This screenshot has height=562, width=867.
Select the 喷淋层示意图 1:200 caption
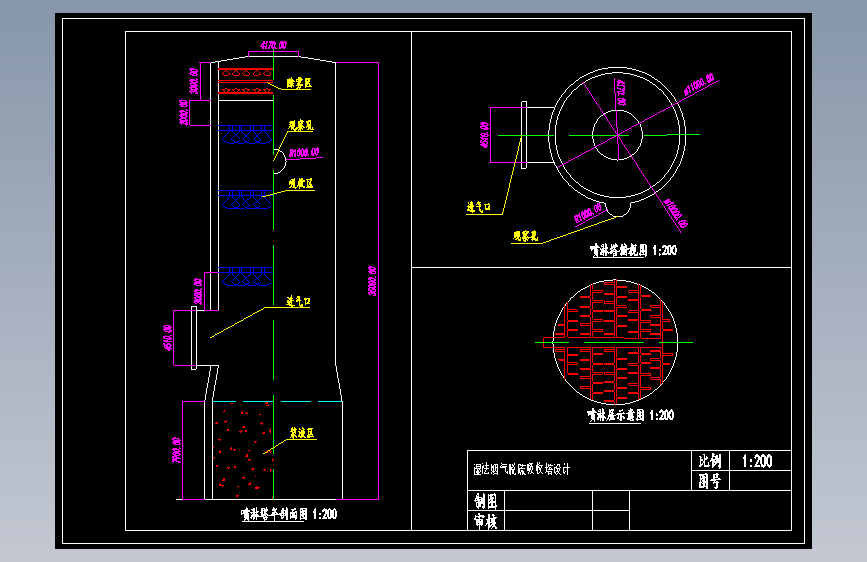click(630, 415)
